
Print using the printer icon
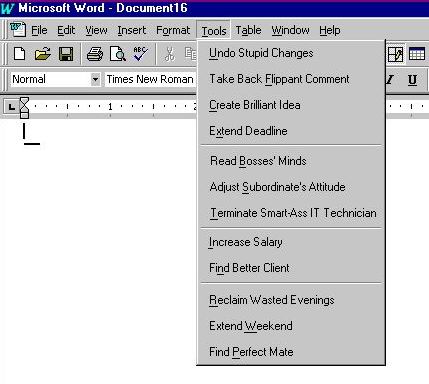[95, 54]
